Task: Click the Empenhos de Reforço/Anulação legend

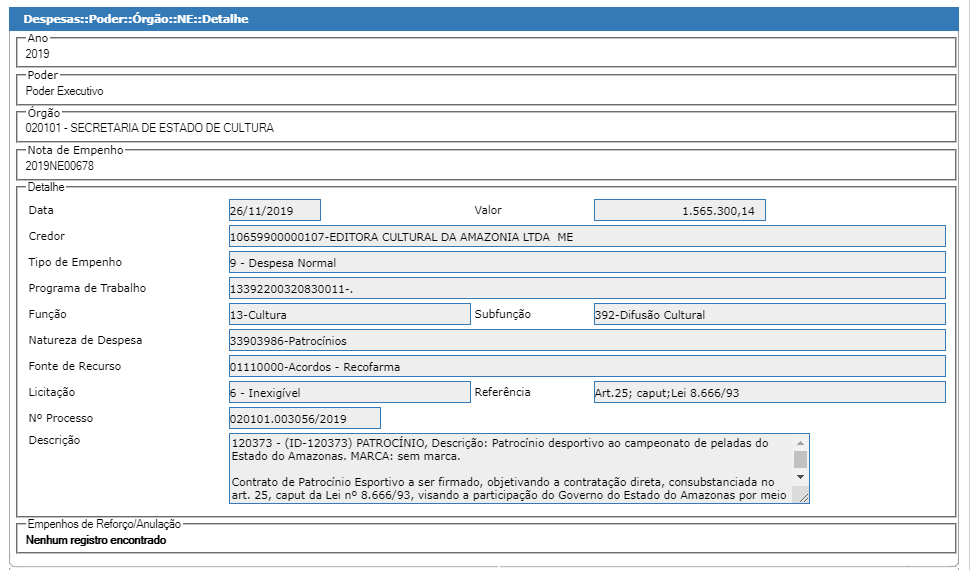Action: click(x=104, y=524)
